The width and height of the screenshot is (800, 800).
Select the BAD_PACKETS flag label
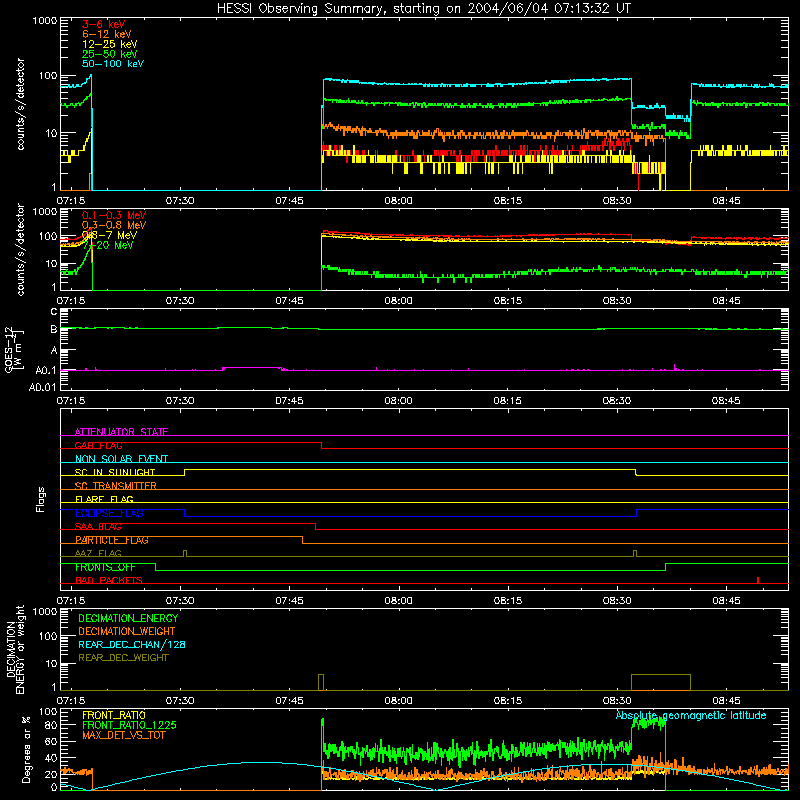click(109, 580)
